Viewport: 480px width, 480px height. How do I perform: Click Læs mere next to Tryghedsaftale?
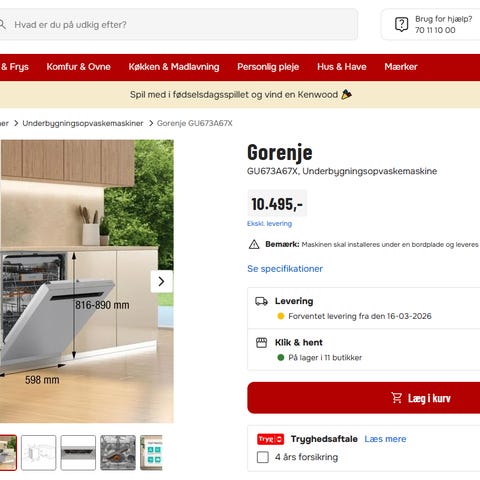coord(385,439)
